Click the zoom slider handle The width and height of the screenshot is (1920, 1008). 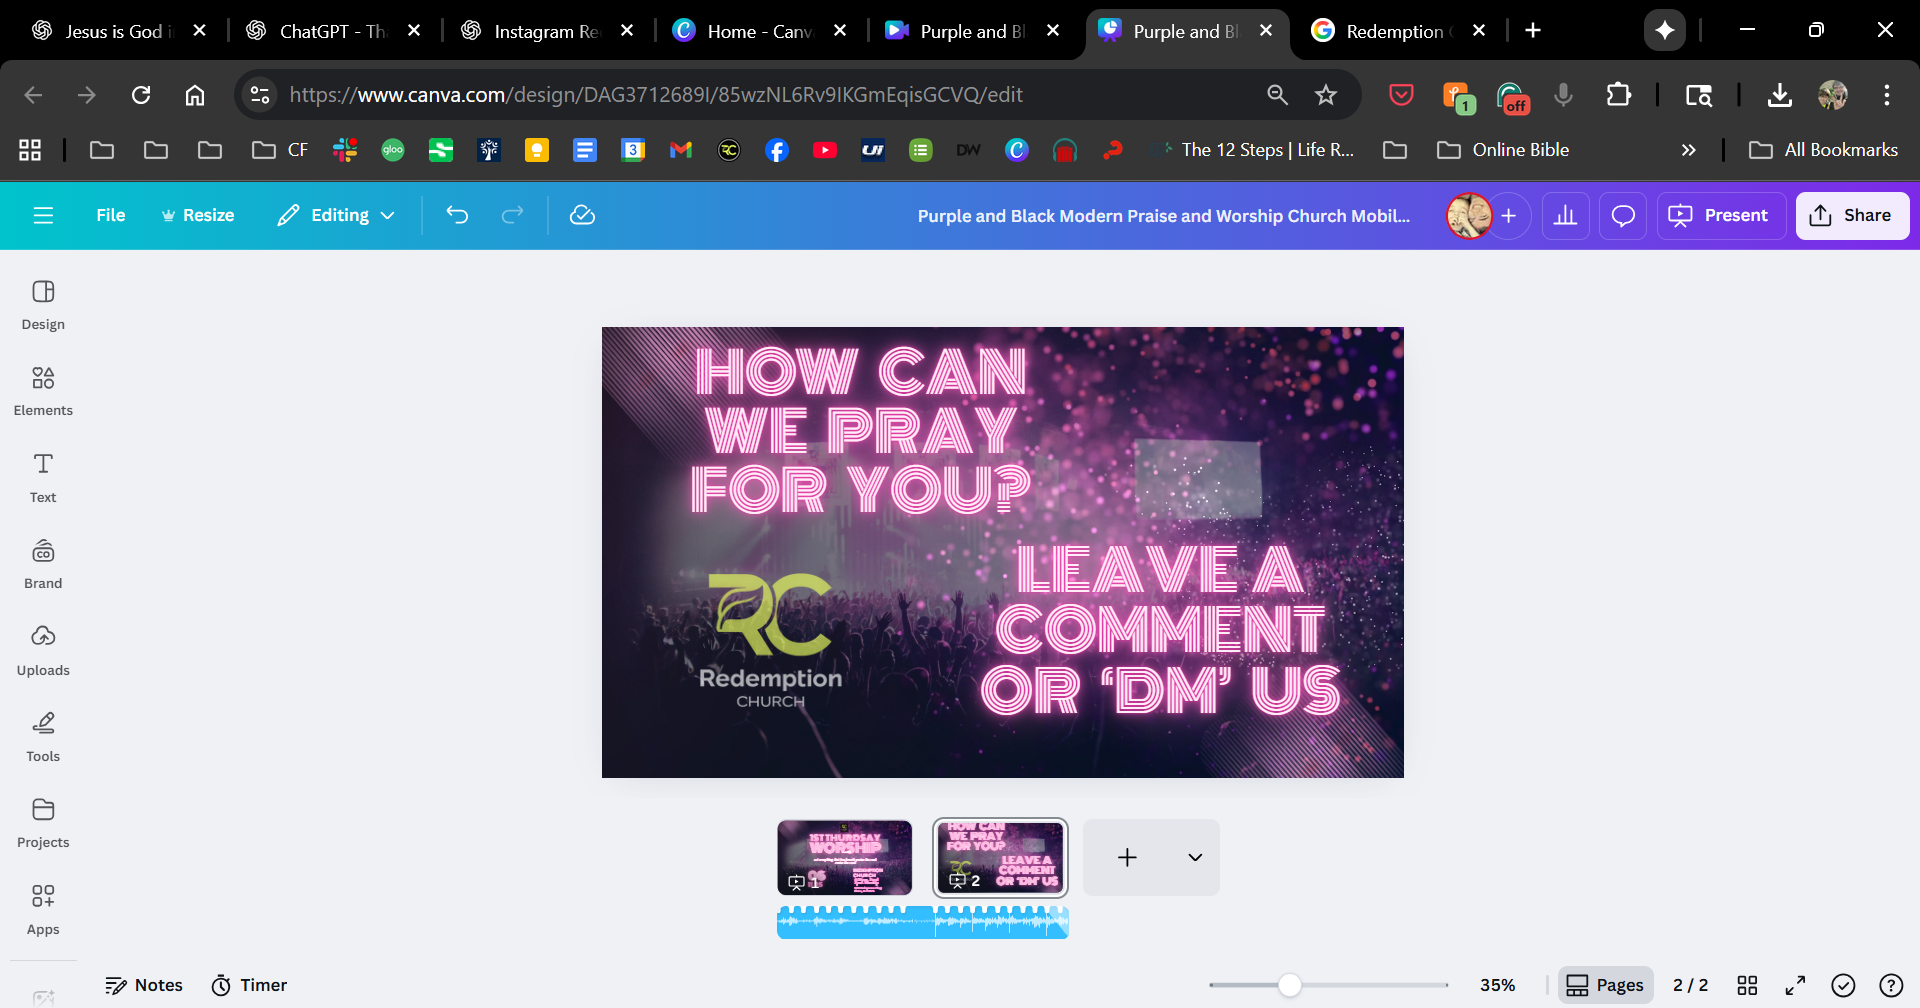pyautogui.click(x=1290, y=985)
